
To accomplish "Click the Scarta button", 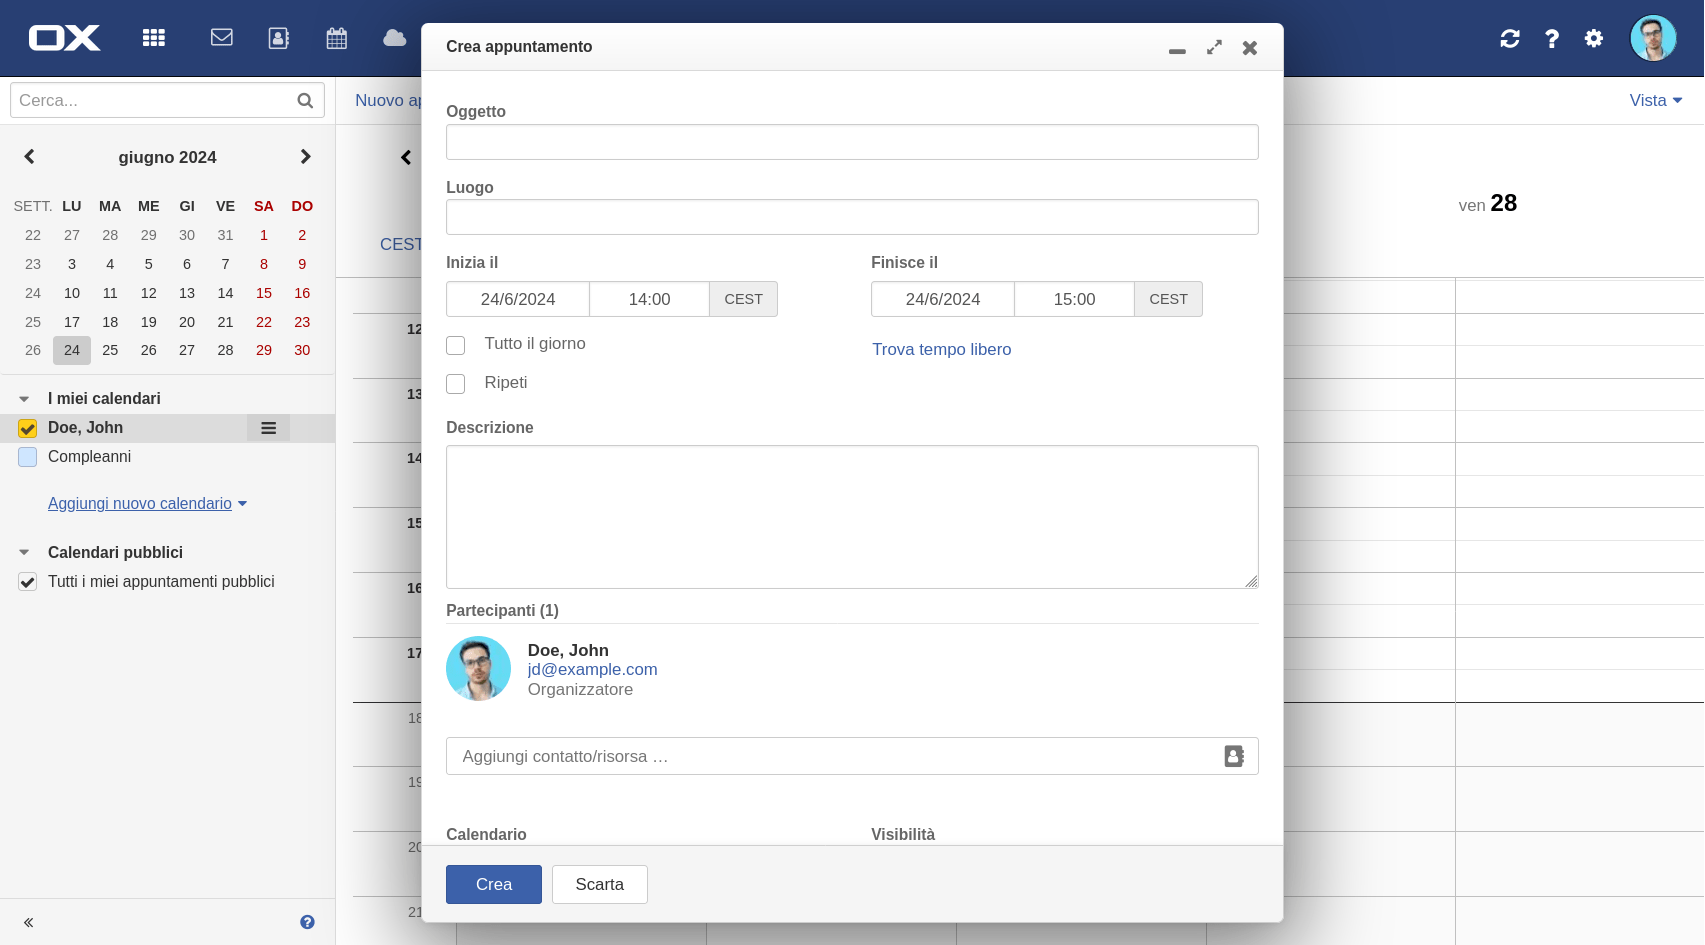I will (x=600, y=884).
